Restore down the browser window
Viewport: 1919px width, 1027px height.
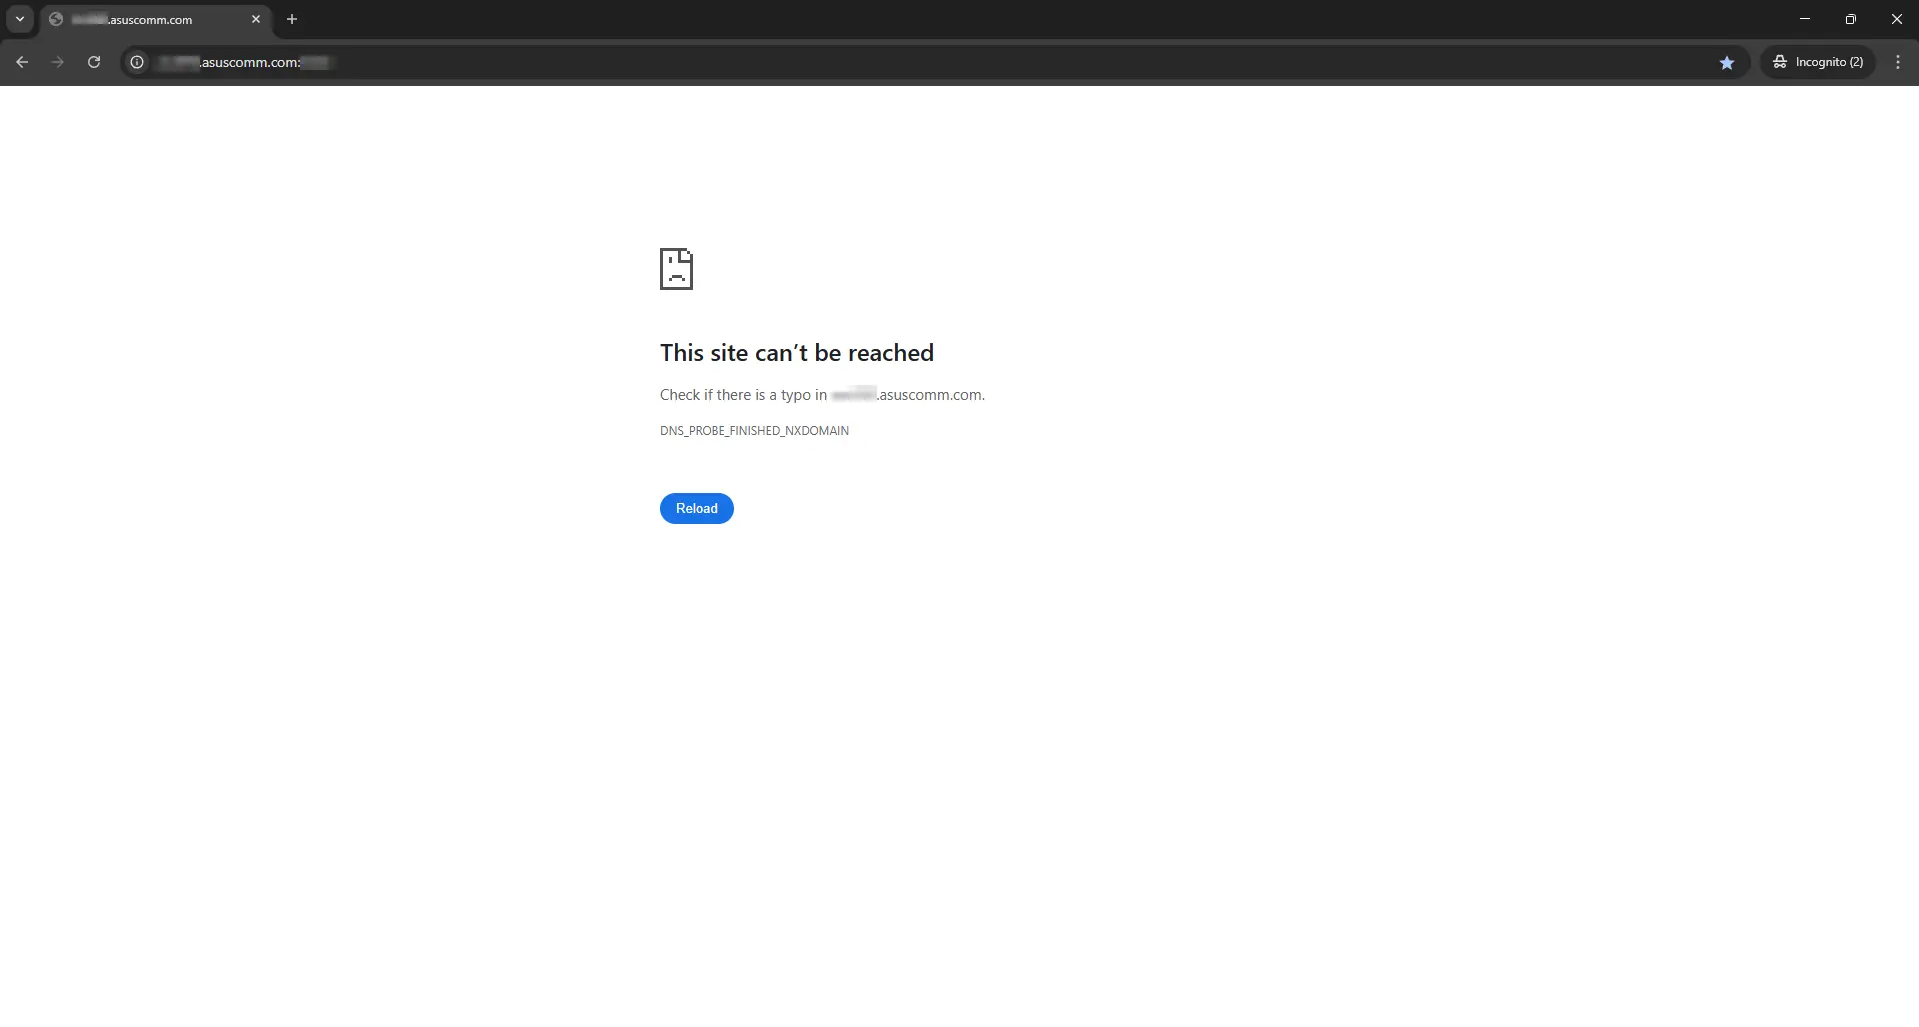[x=1851, y=19]
